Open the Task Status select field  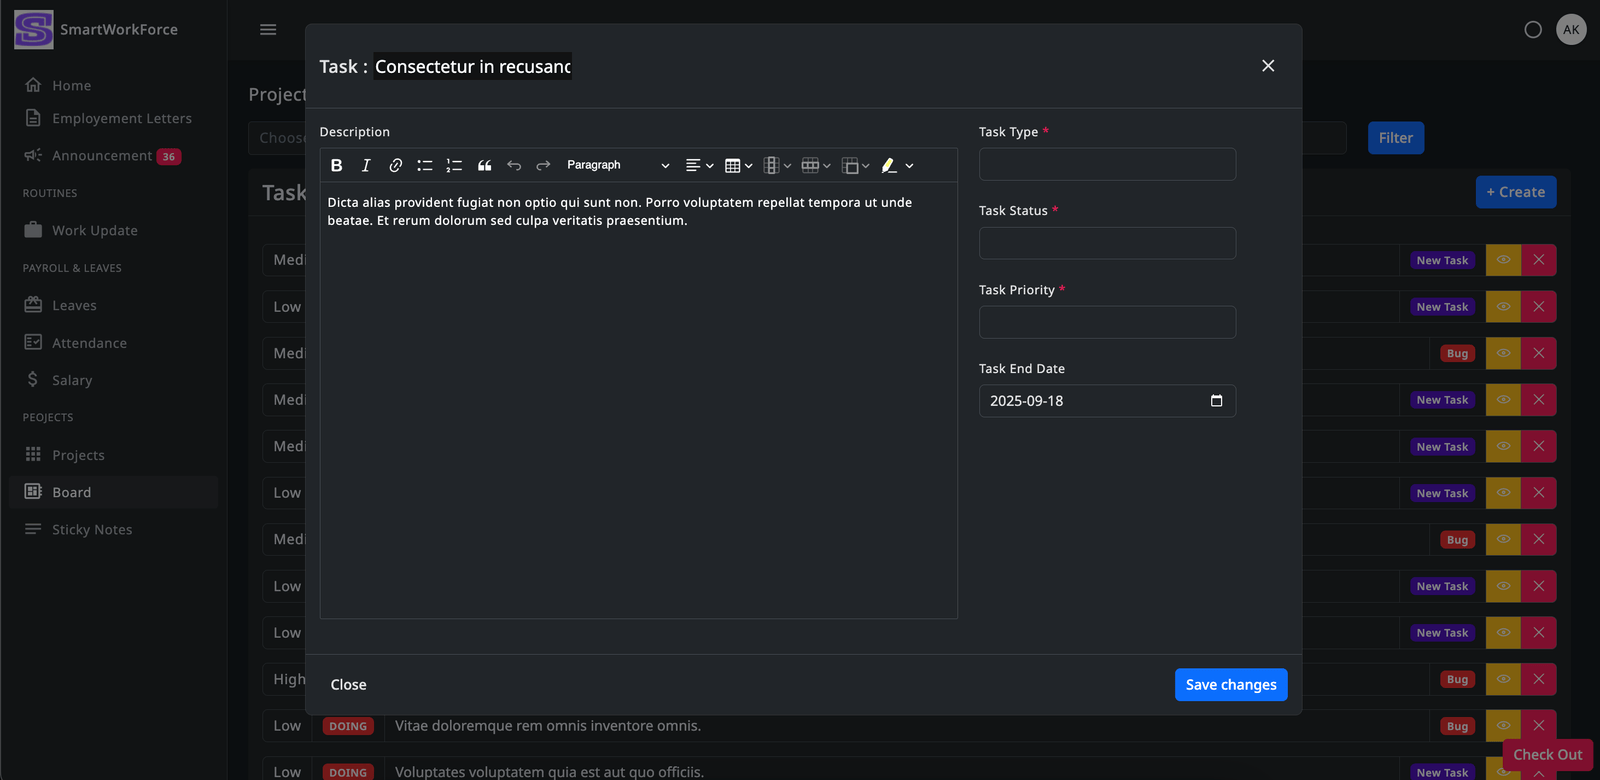1107,243
